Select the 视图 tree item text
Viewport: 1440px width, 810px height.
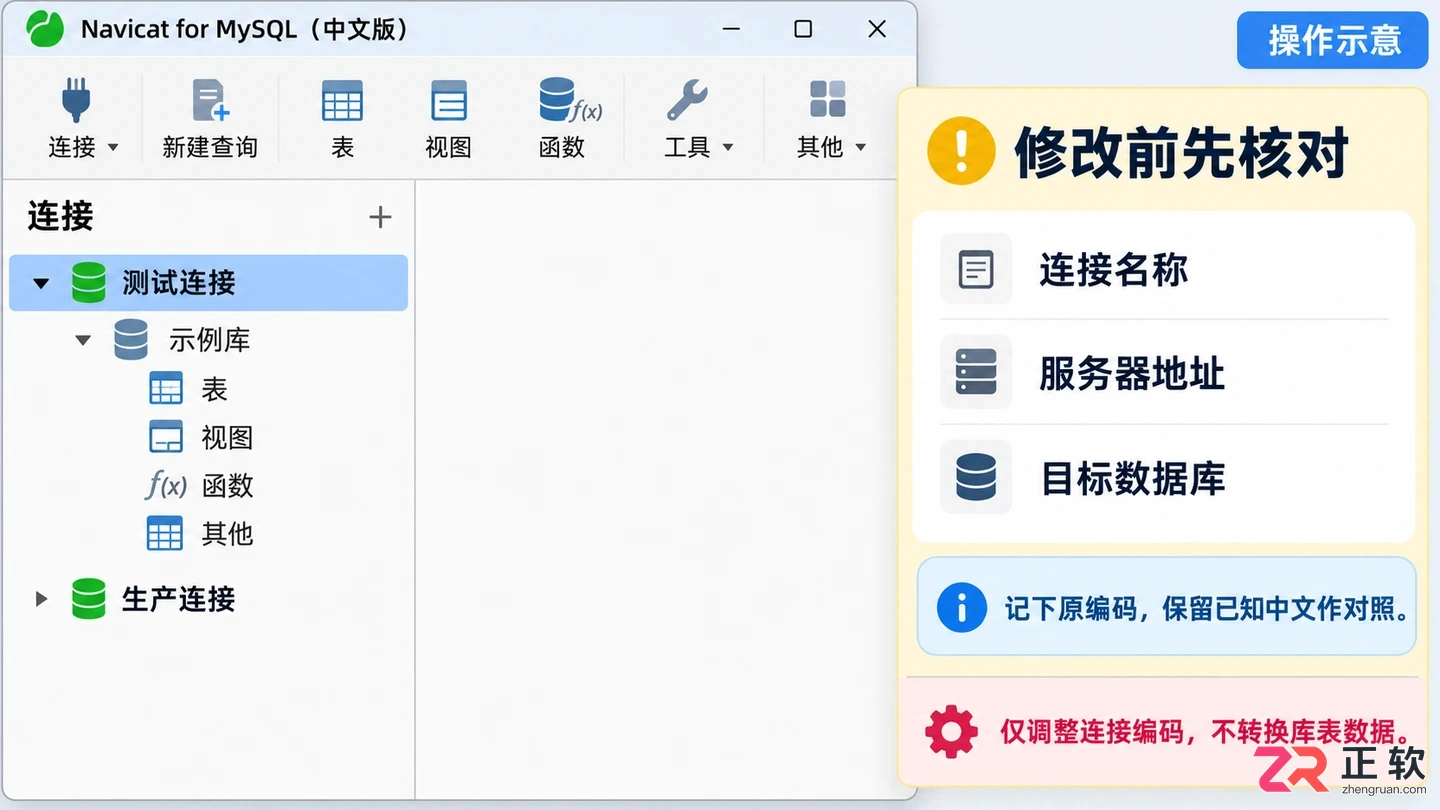click(227, 437)
